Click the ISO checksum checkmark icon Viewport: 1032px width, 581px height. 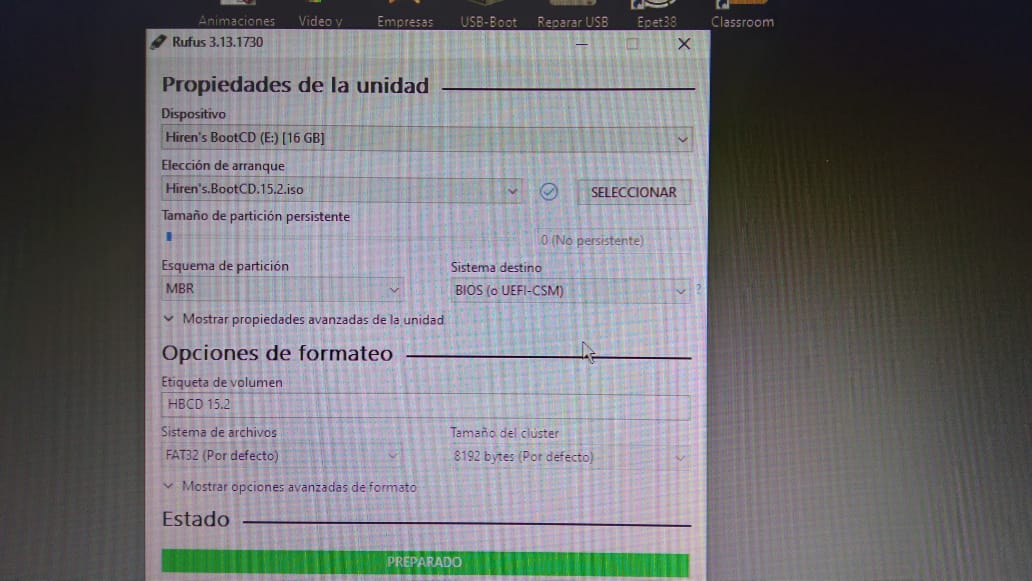click(x=548, y=191)
